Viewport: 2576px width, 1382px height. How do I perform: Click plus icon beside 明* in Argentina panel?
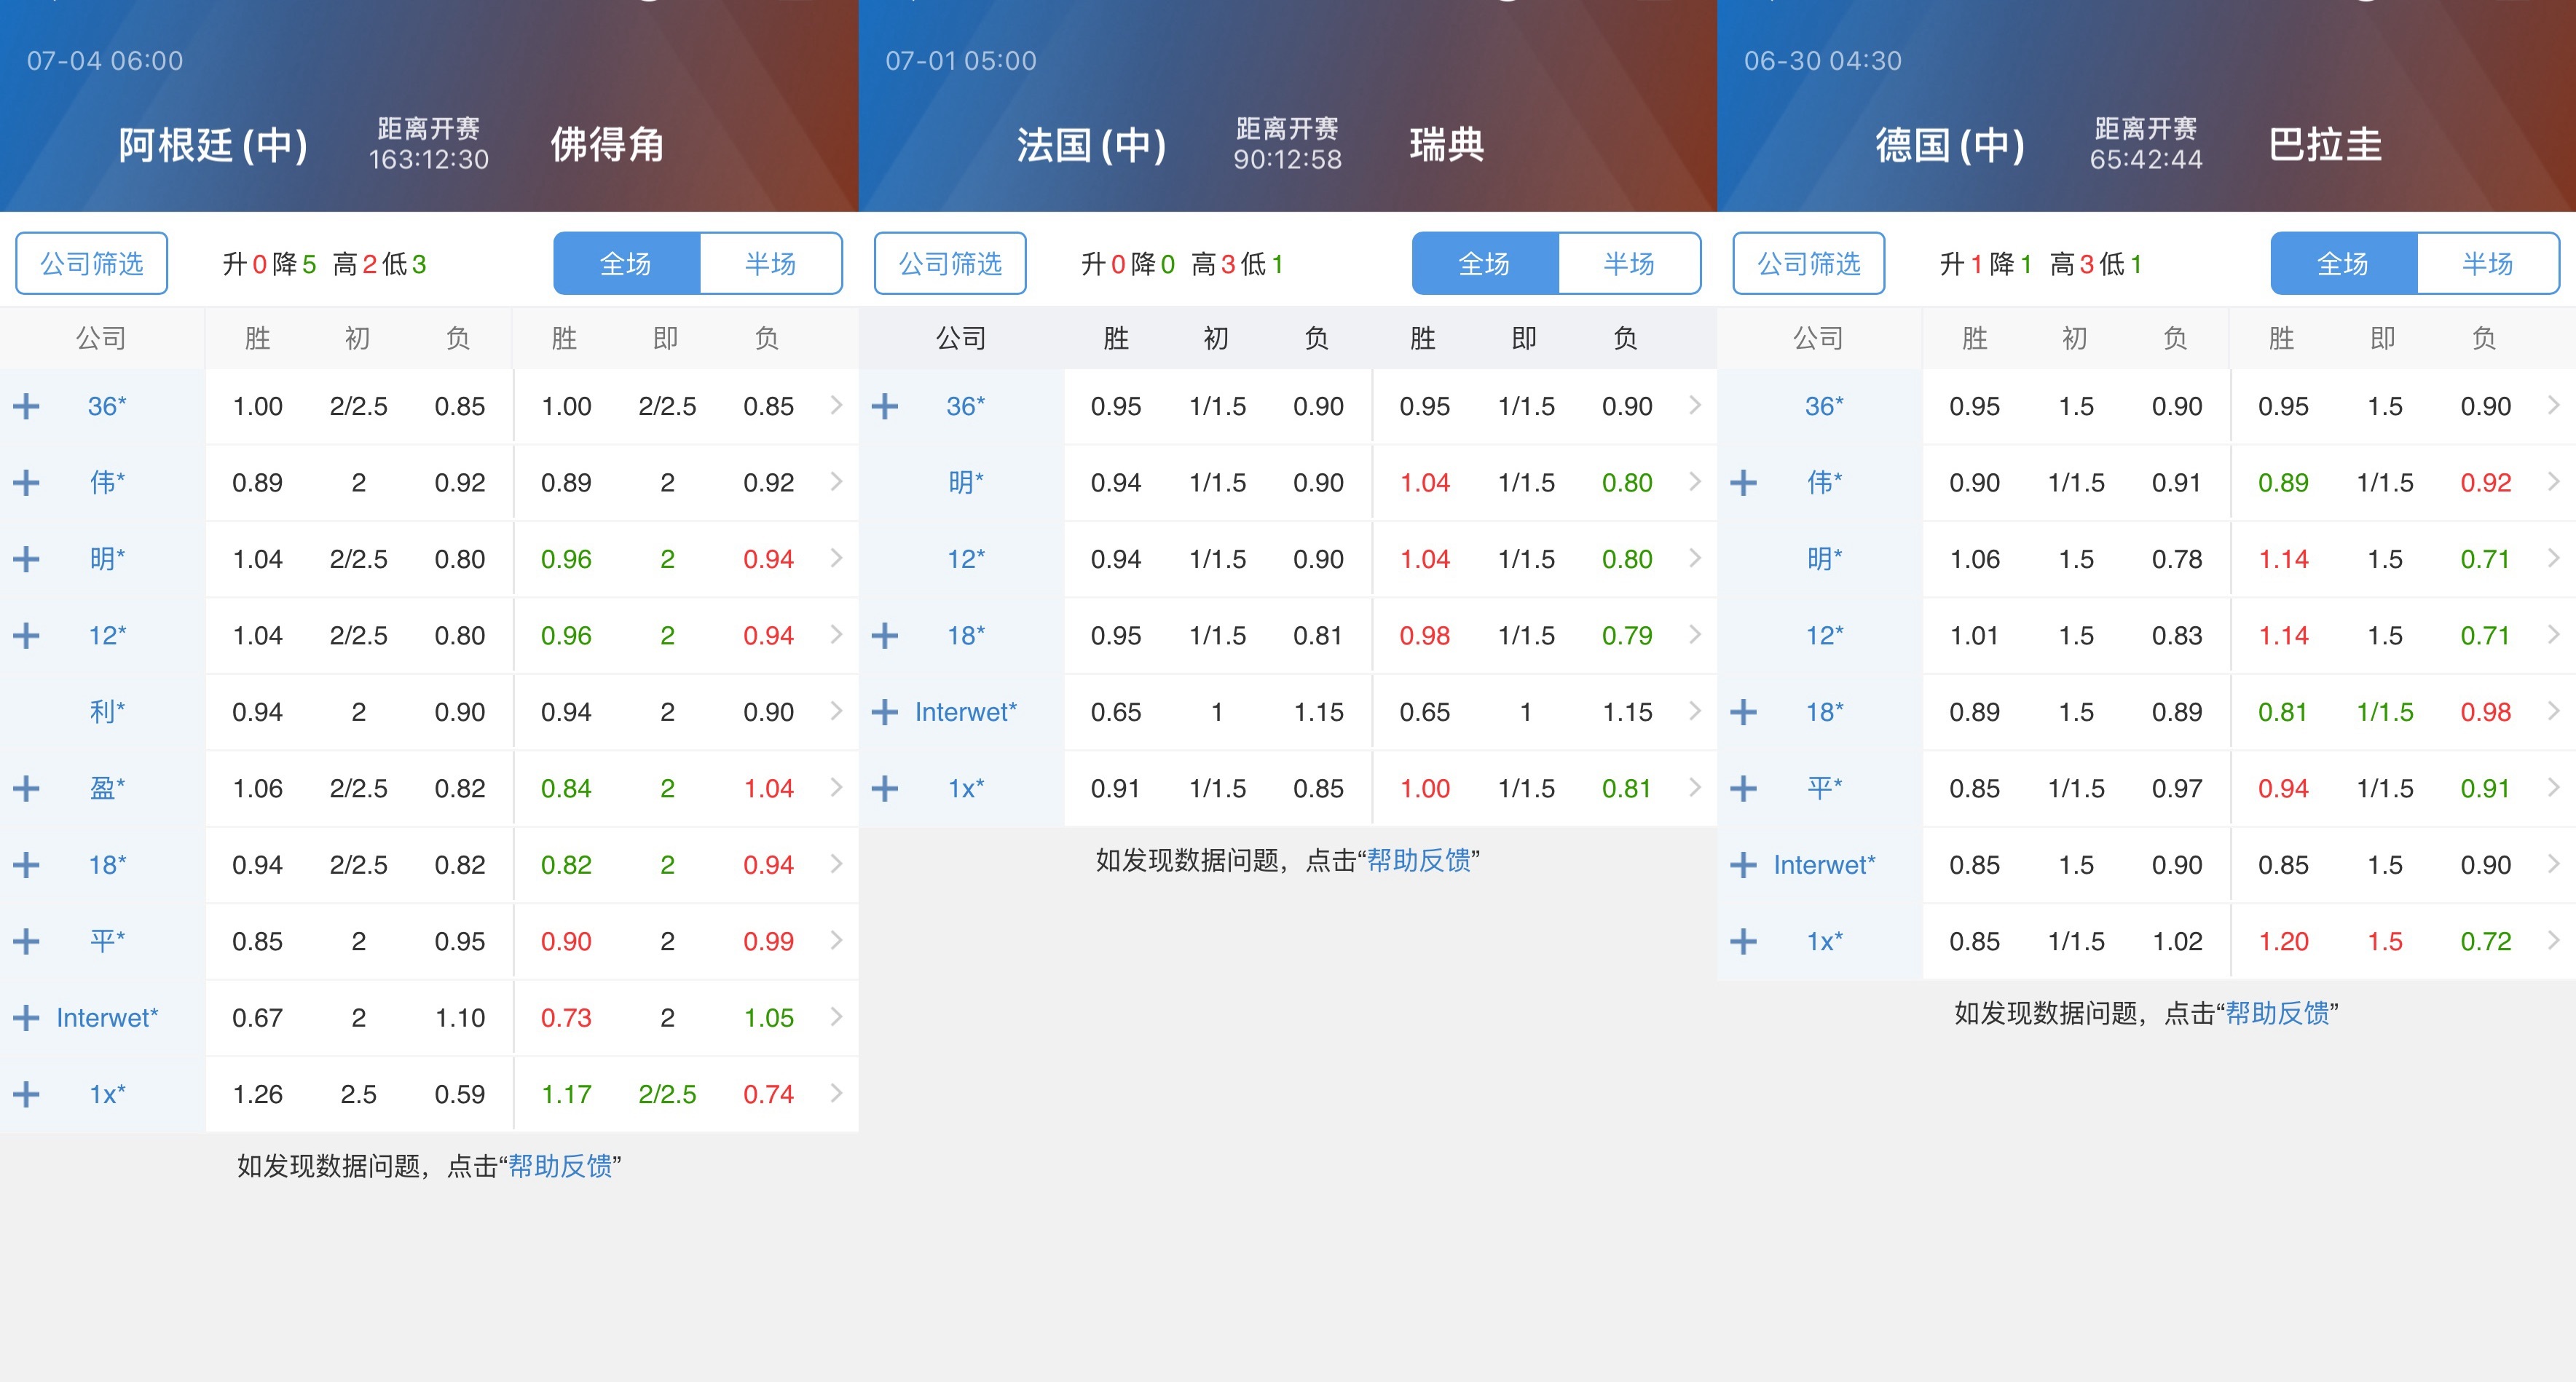click(26, 559)
